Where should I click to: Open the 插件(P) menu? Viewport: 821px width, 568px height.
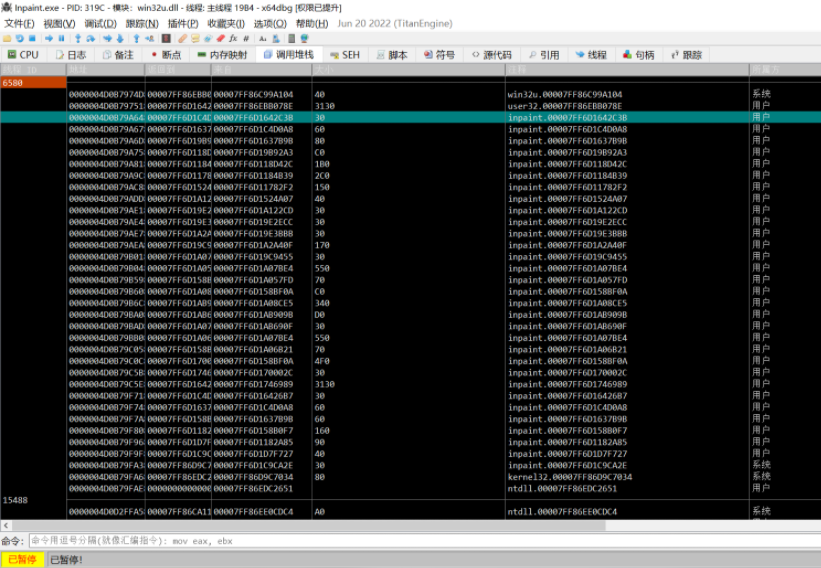click(x=183, y=24)
